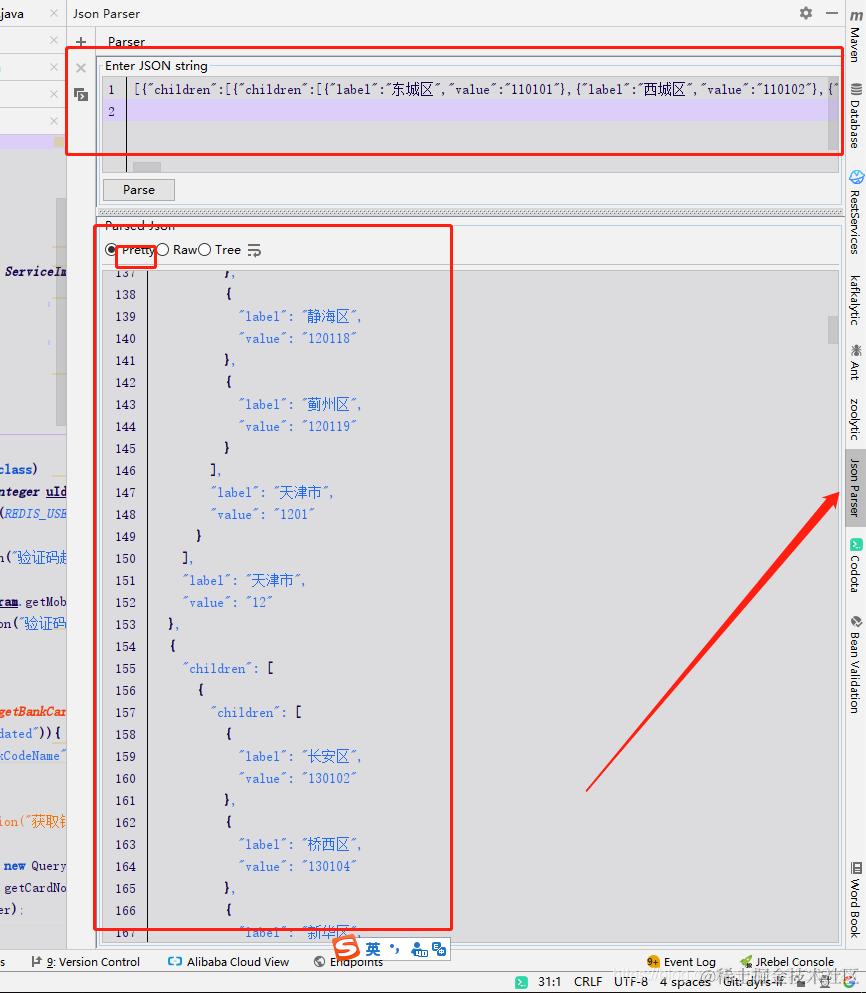Switch Sogou input language via 英 icon
This screenshot has height=993, width=866.
coord(373,949)
